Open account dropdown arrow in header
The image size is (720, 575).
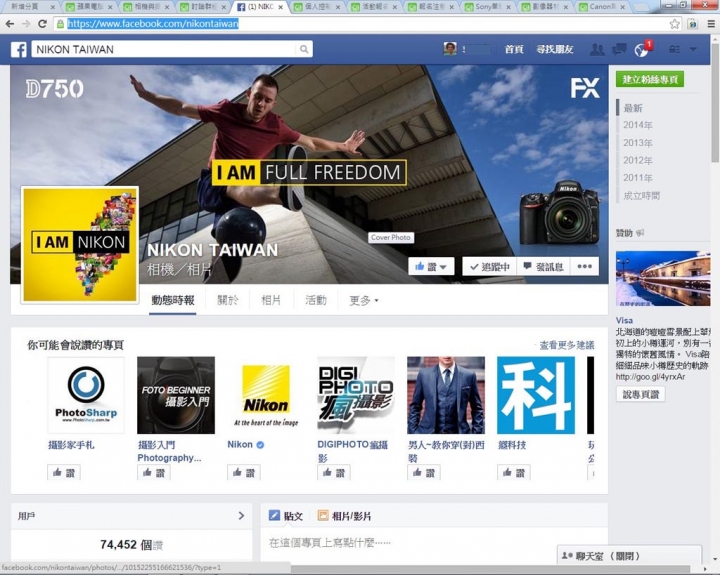click(693, 49)
